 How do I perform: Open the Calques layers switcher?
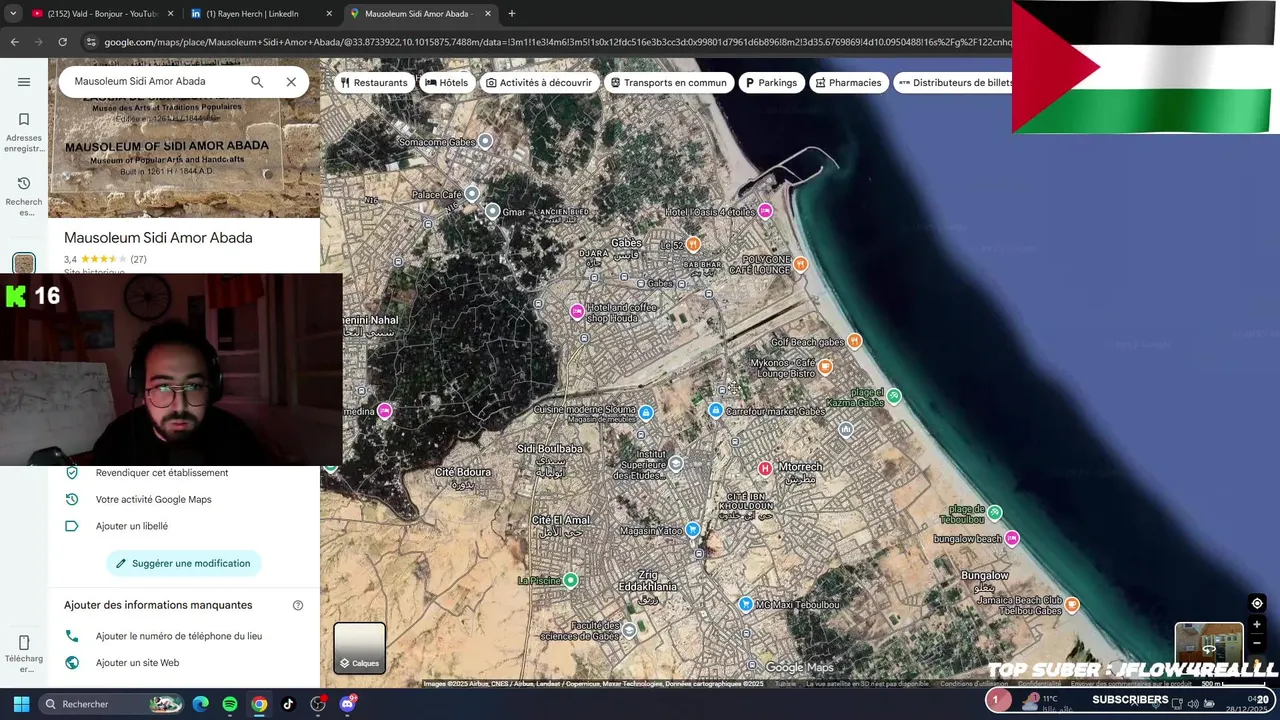click(359, 648)
